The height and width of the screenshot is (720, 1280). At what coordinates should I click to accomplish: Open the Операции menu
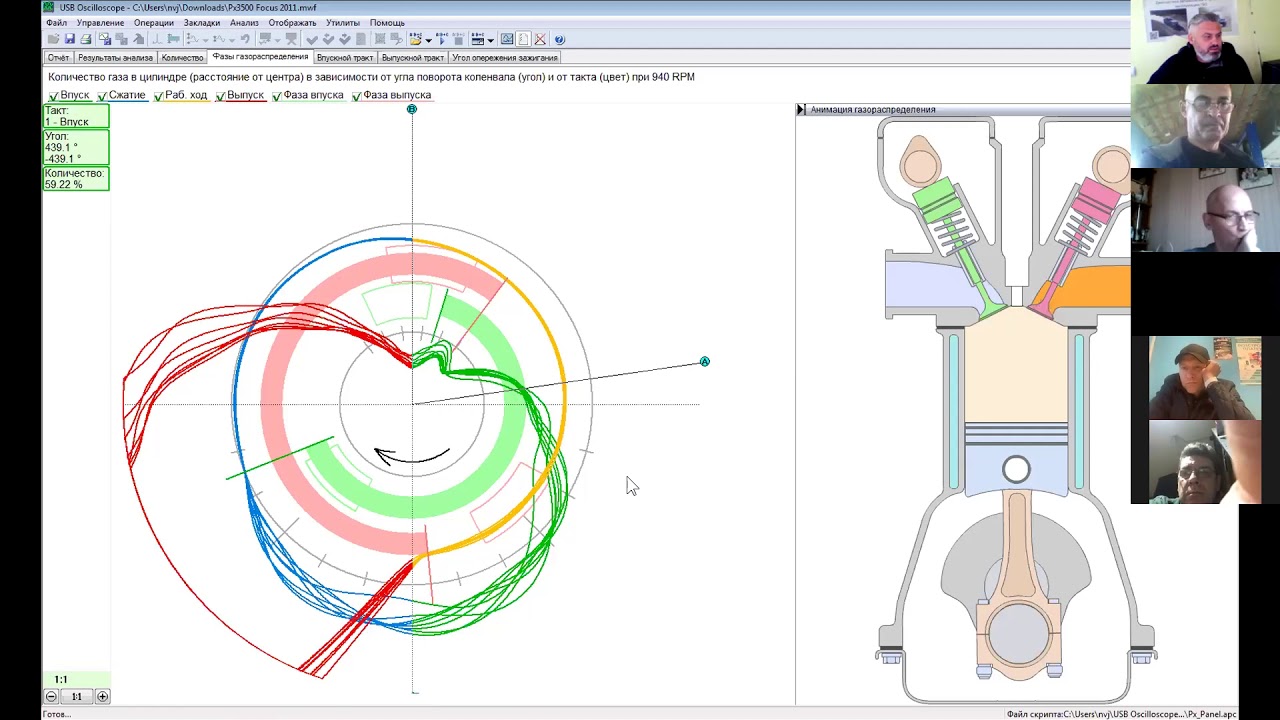(153, 23)
